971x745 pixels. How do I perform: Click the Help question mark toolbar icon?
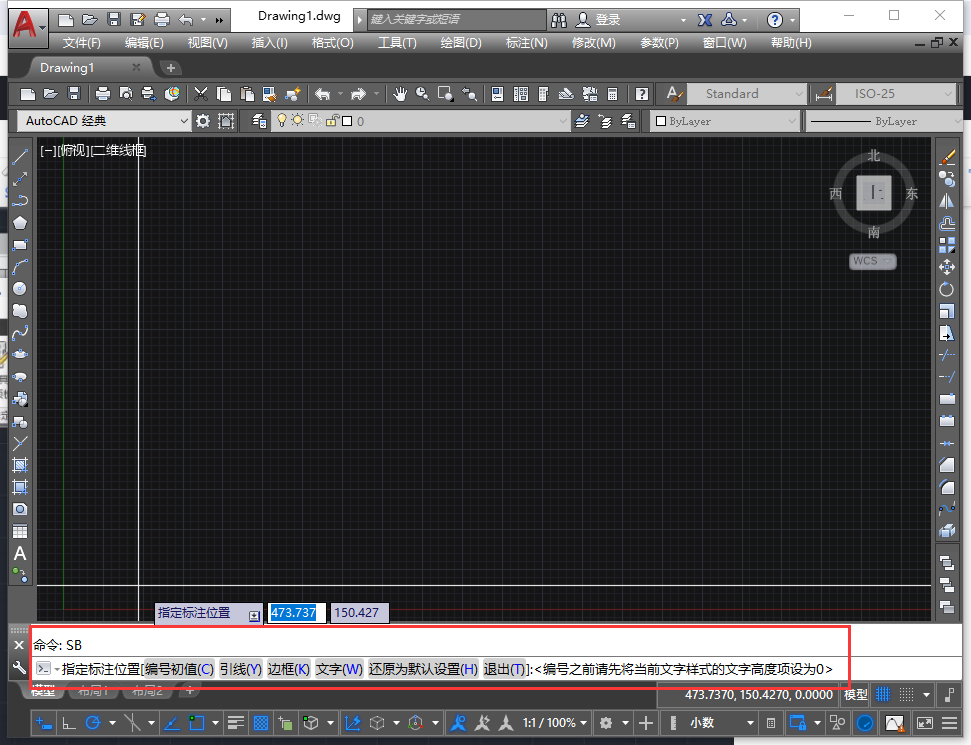tap(642, 94)
